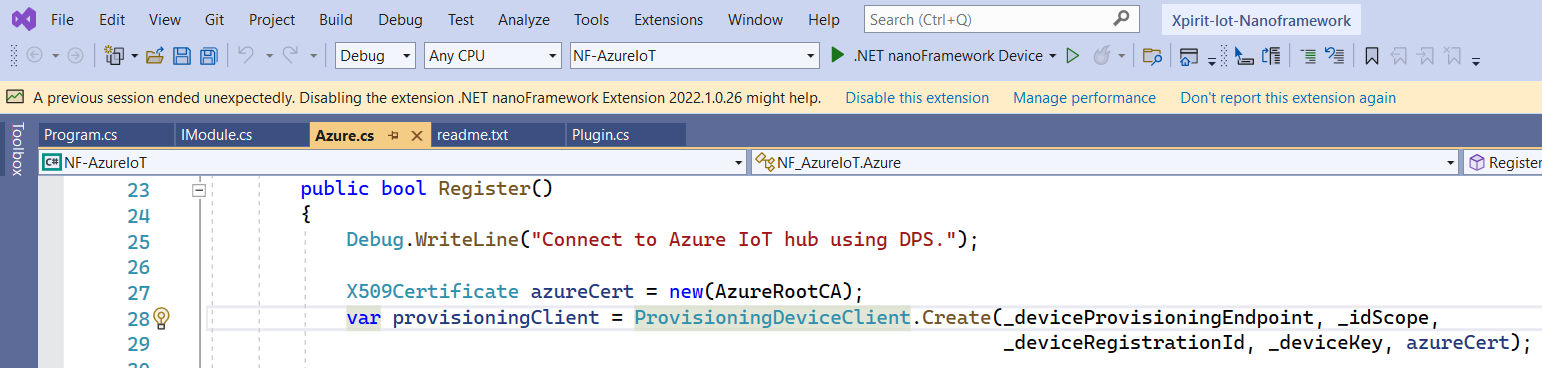Open the File menu
This screenshot has width=1542, height=368.
click(x=62, y=19)
